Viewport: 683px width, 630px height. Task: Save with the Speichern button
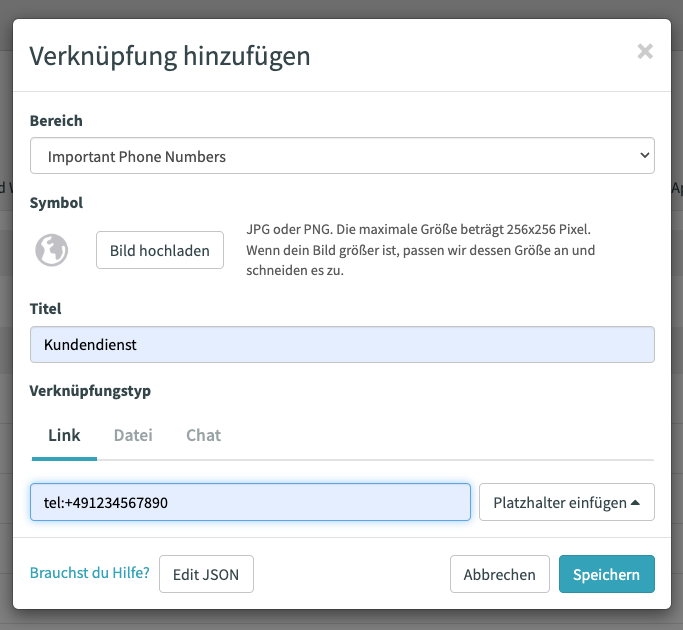607,574
